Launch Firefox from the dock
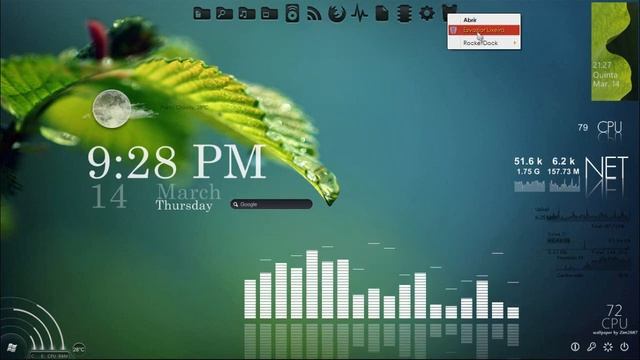The height and width of the screenshot is (360, 640). coord(337,13)
